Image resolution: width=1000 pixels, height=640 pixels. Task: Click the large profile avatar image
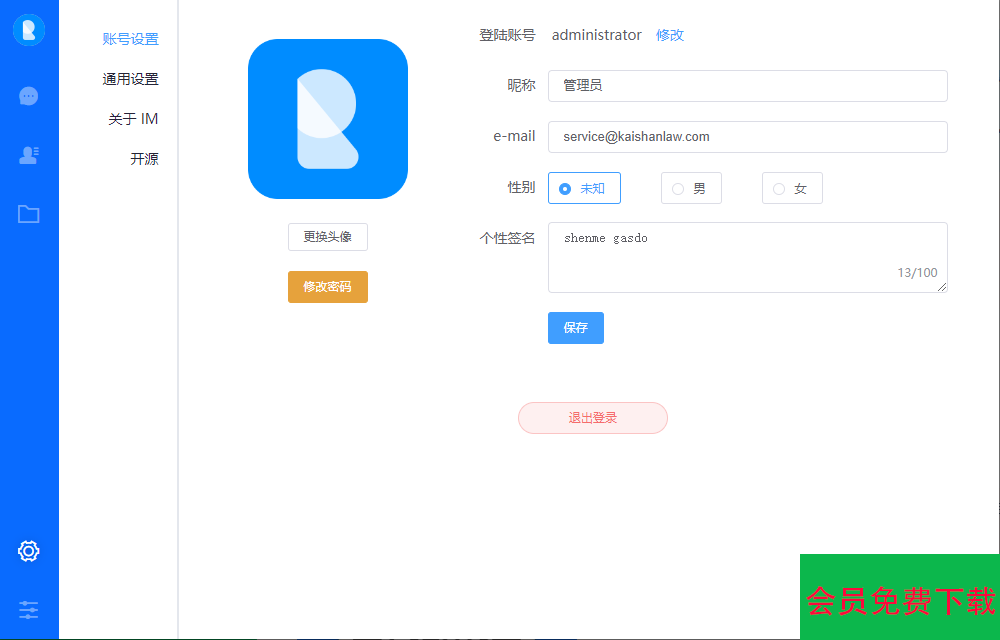[x=328, y=119]
